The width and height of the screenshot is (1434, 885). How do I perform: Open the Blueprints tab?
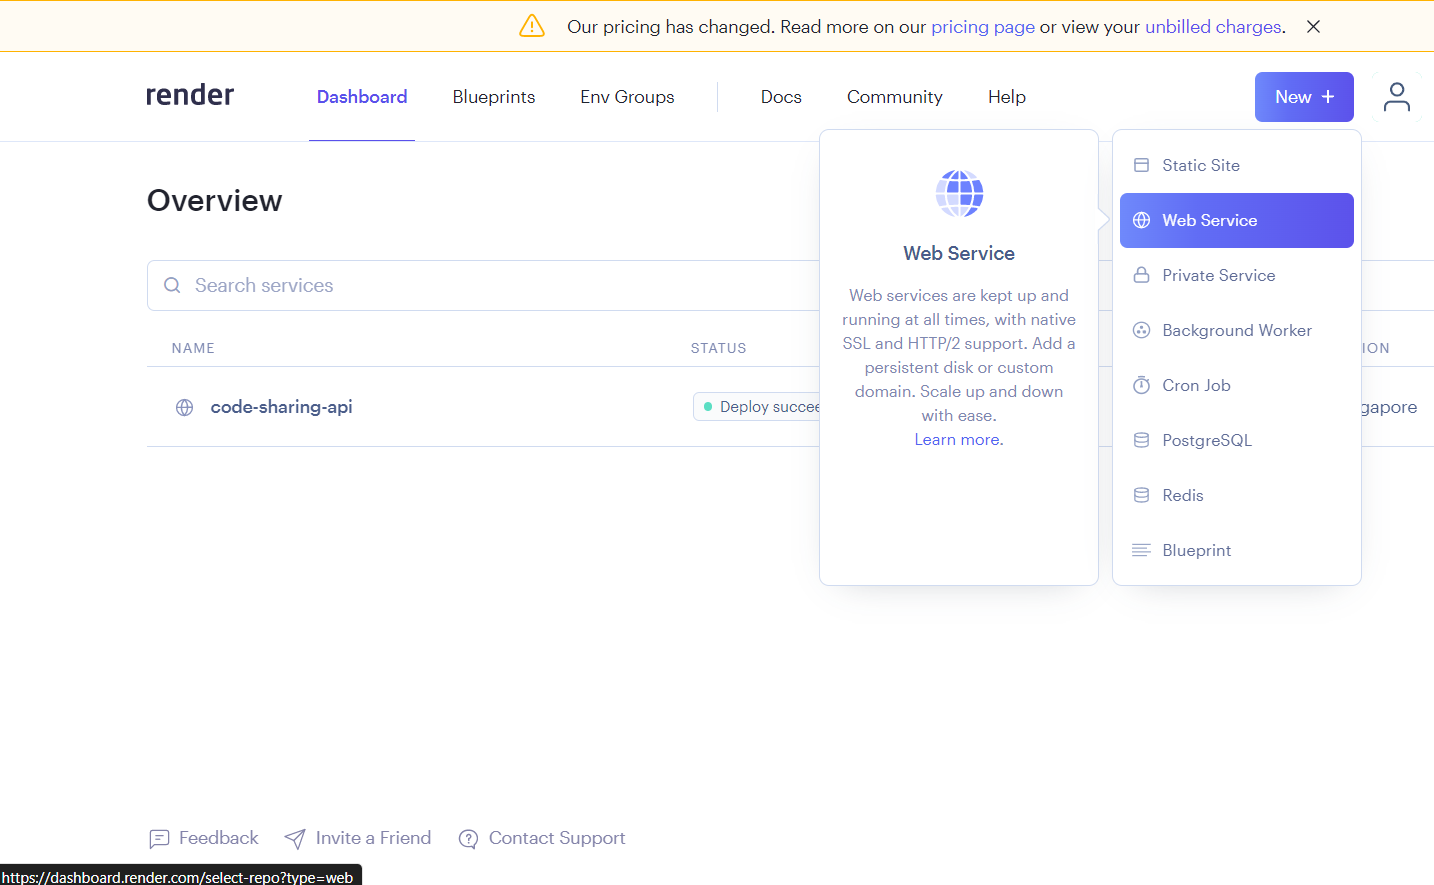click(x=494, y=97)
